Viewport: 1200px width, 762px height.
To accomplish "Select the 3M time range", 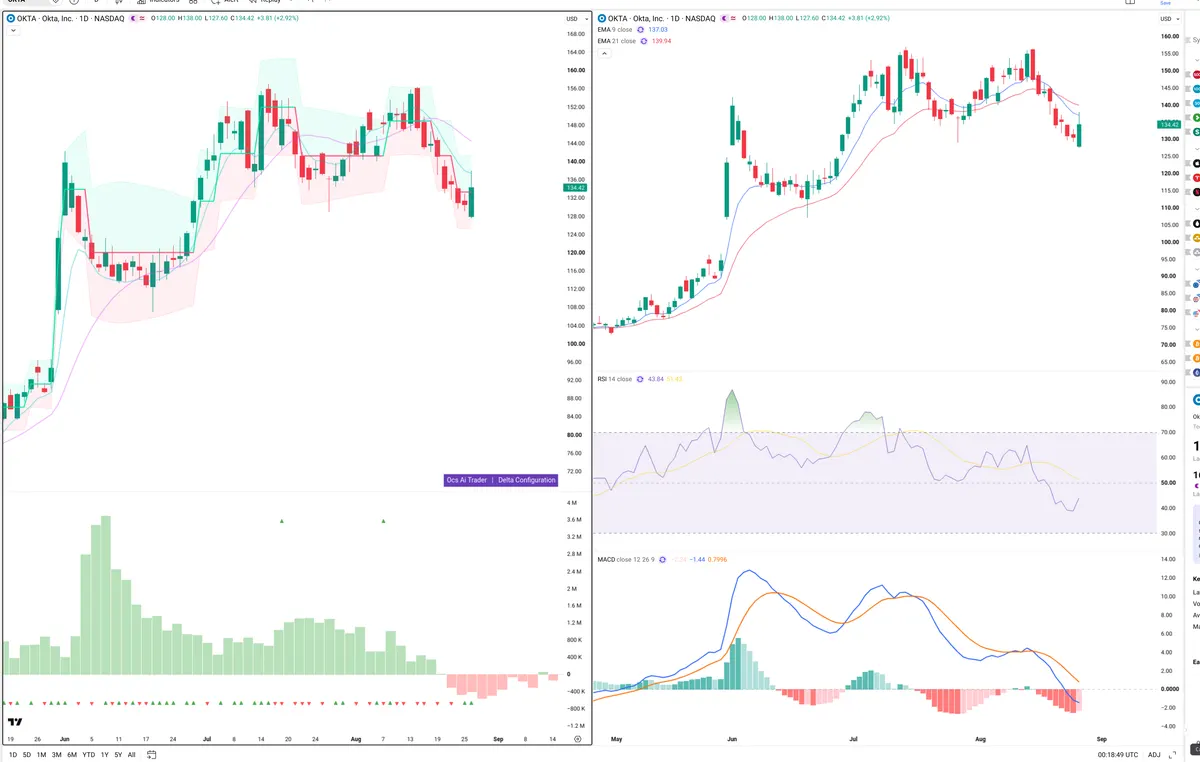I will tap(56, 754).
